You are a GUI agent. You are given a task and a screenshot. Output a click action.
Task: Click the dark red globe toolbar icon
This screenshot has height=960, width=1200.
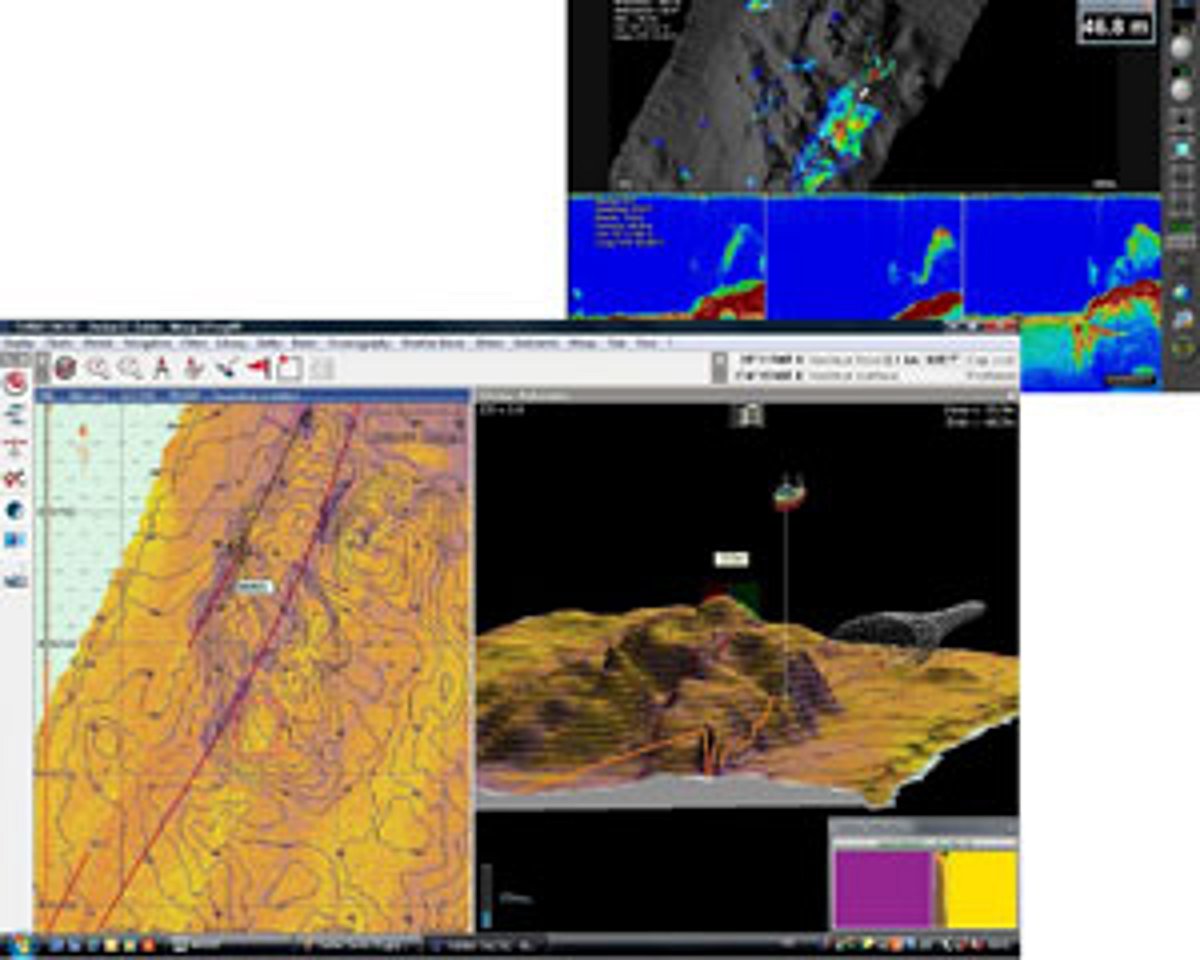[x=66, y=368]
